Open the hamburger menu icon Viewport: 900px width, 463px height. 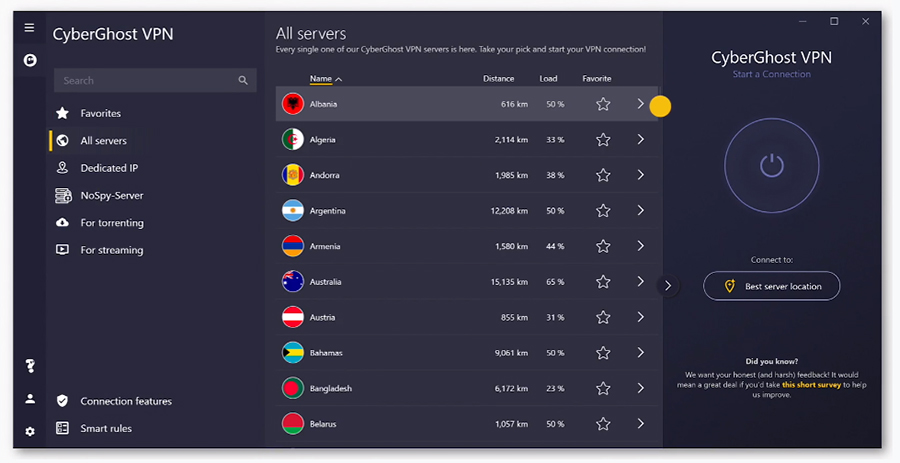click(x=29, y=28)
